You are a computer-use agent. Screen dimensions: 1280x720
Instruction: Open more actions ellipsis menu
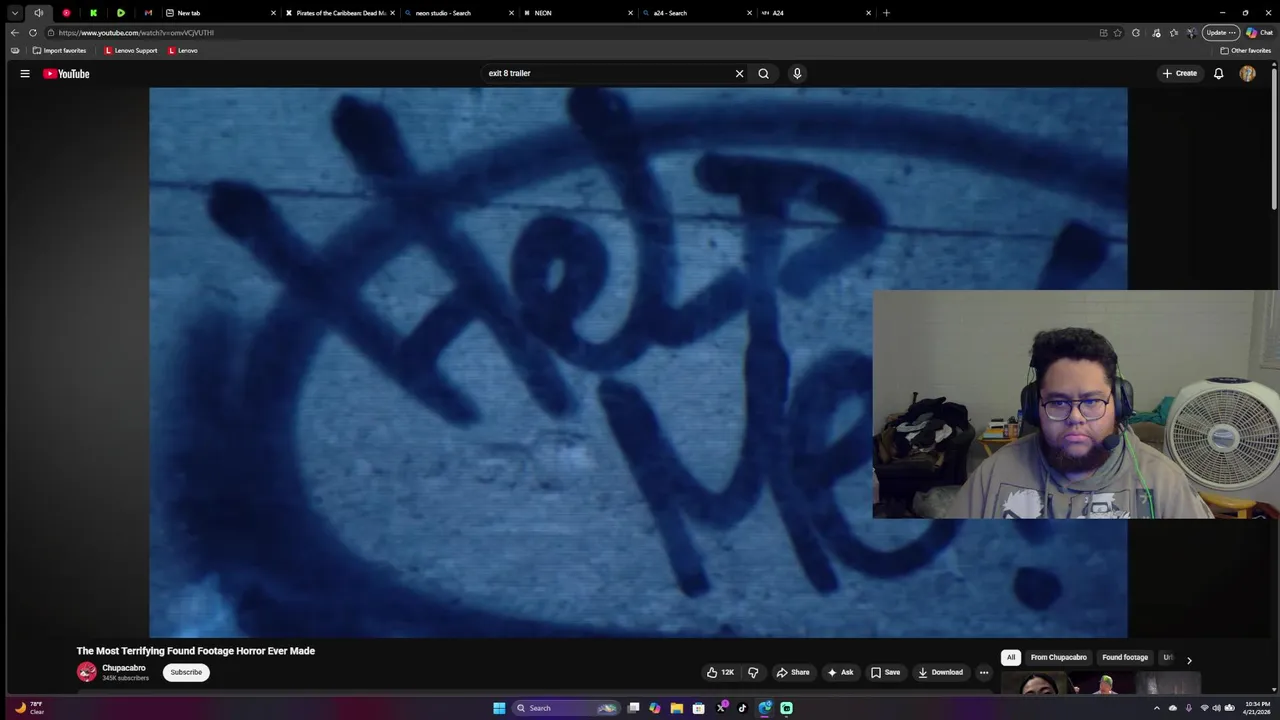[x=984, y=672]
